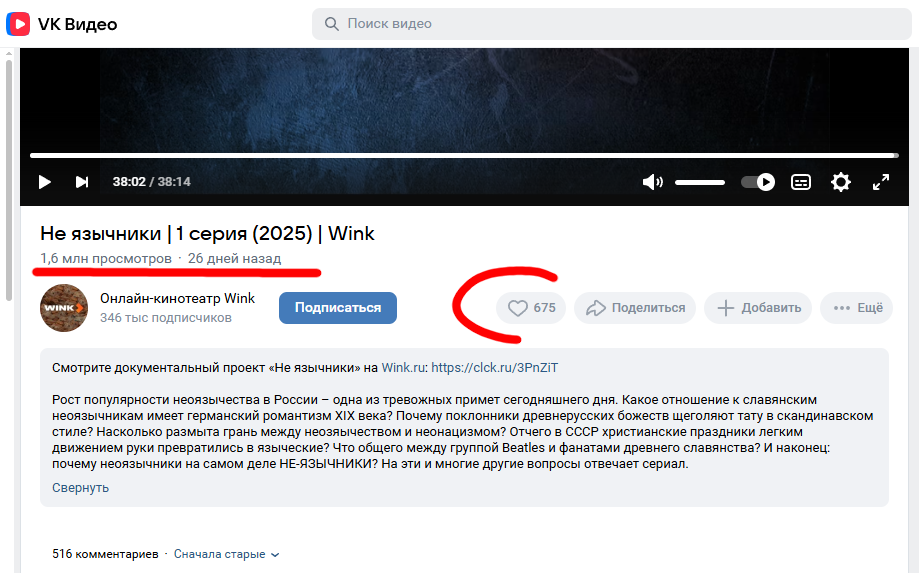919x573 pixels.
Task: Open Онлайн-кинотеатр Wink channel name
Action: [x=177, y=298]
